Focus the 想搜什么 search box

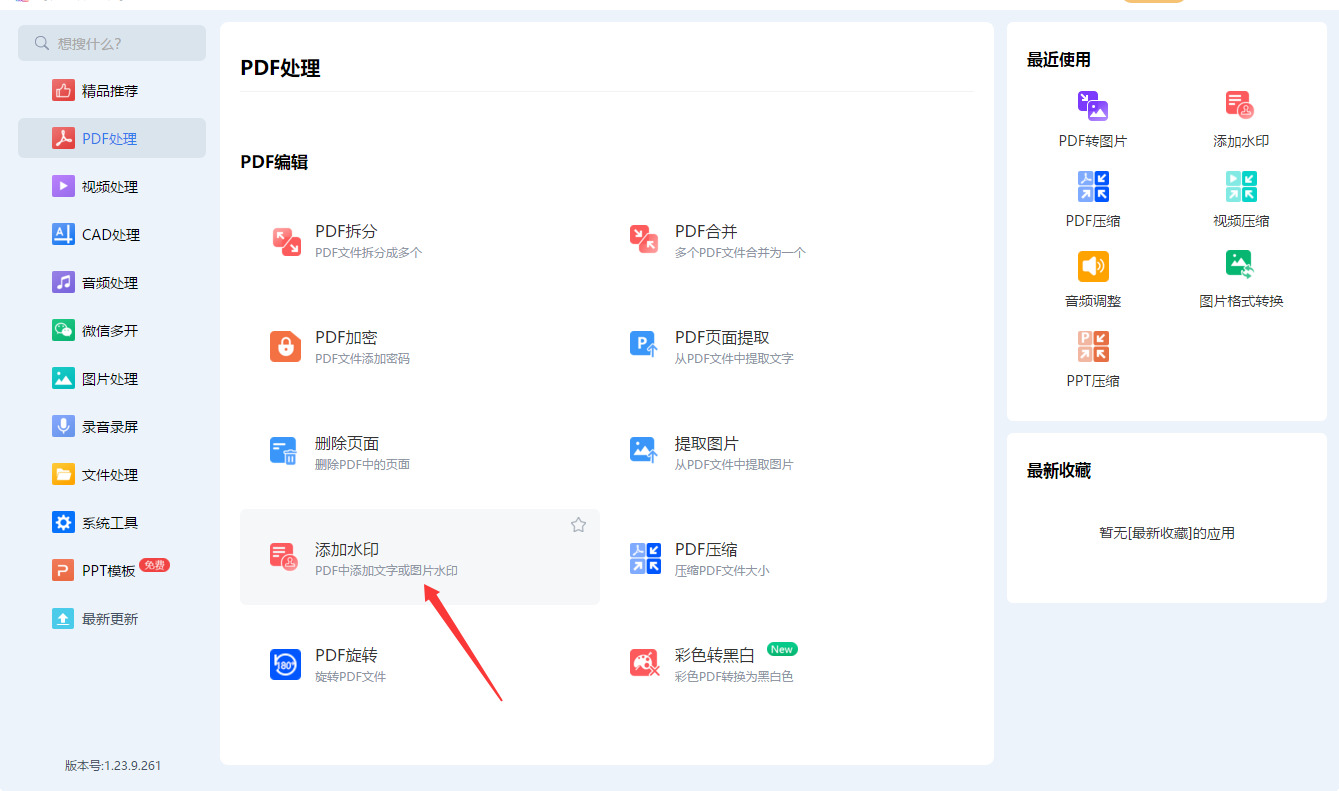pyautogui.click(x=112, y=43)
